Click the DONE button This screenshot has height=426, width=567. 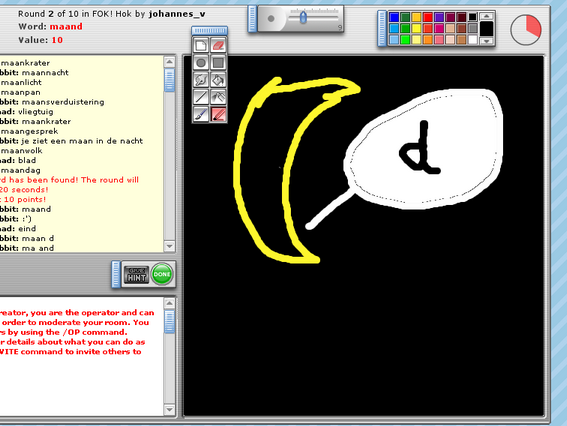[162, 274]
